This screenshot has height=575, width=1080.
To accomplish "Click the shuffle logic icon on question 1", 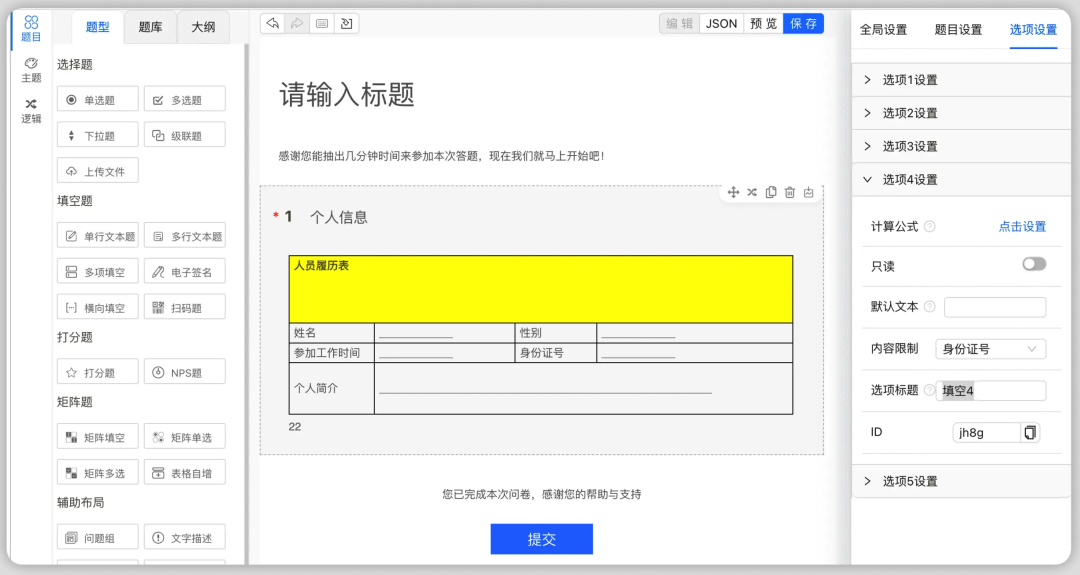I will coord(752,192).
